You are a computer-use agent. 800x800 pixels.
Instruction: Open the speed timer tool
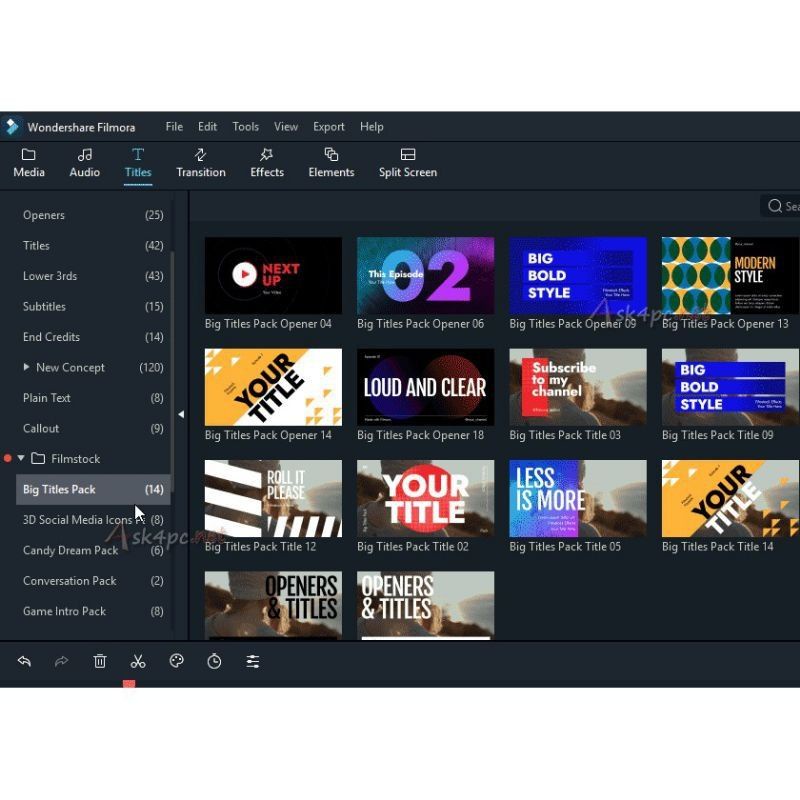click(214, 661)
